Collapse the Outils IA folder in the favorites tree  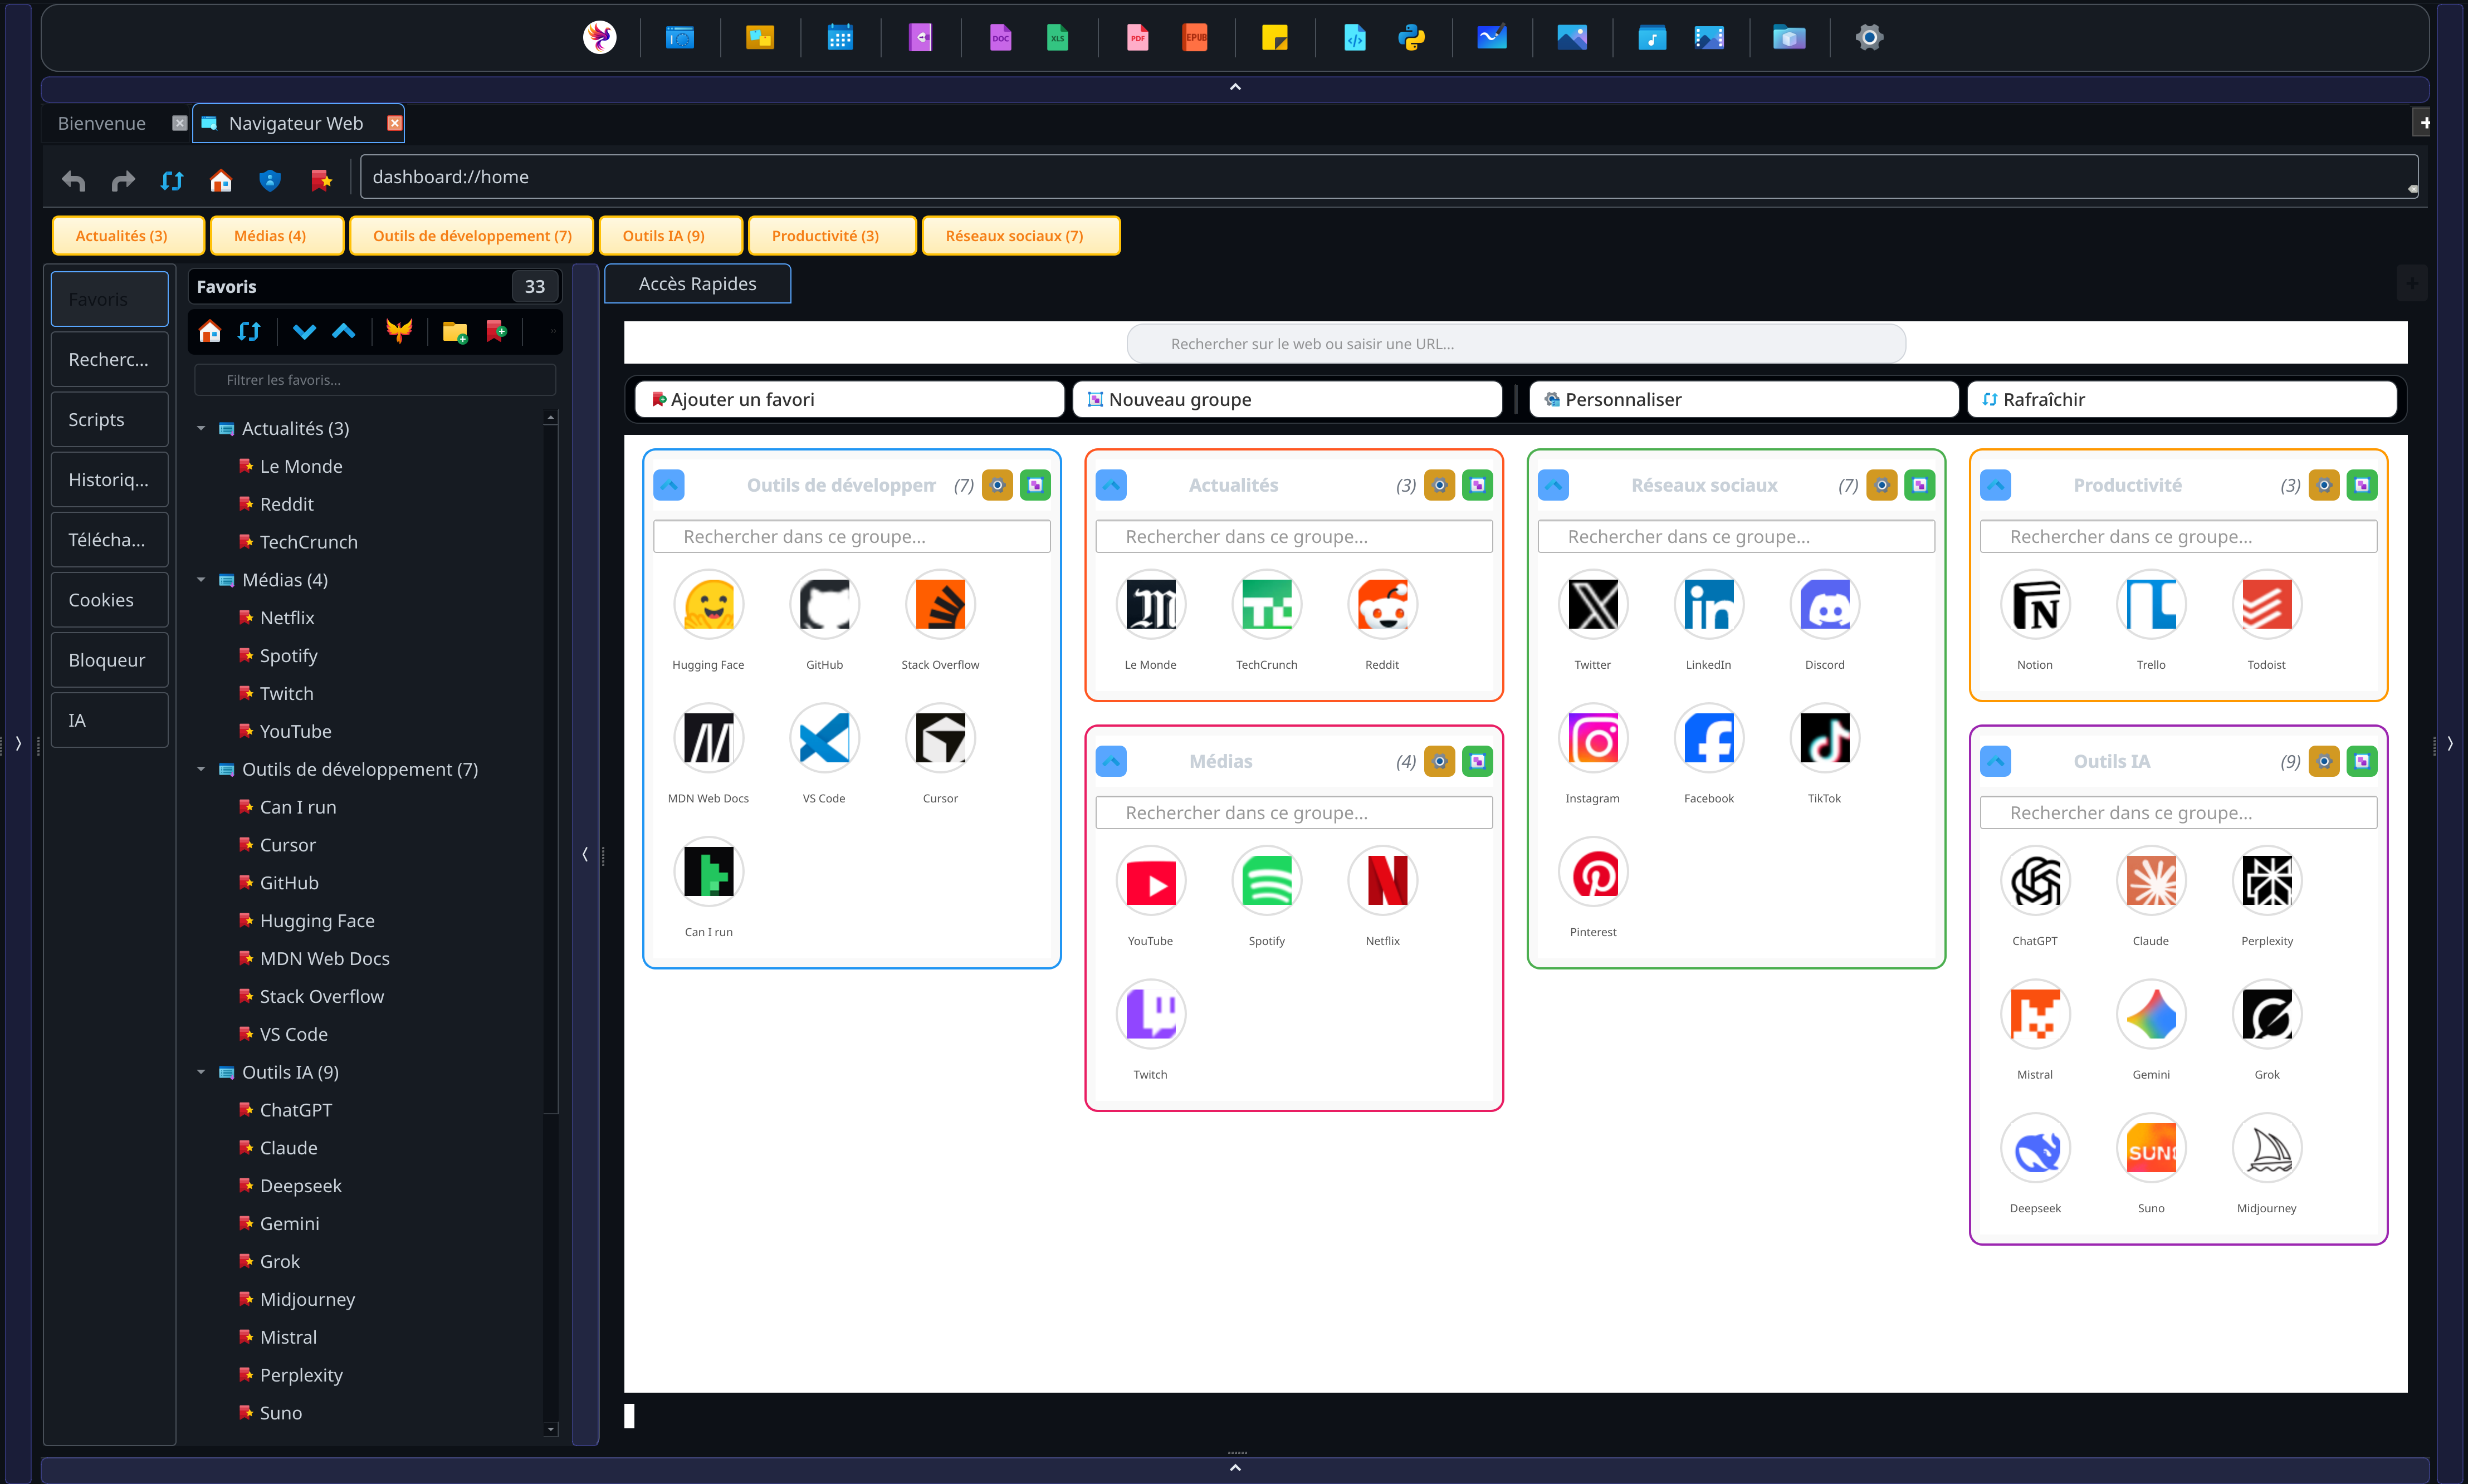click(x=201, y=1072)
